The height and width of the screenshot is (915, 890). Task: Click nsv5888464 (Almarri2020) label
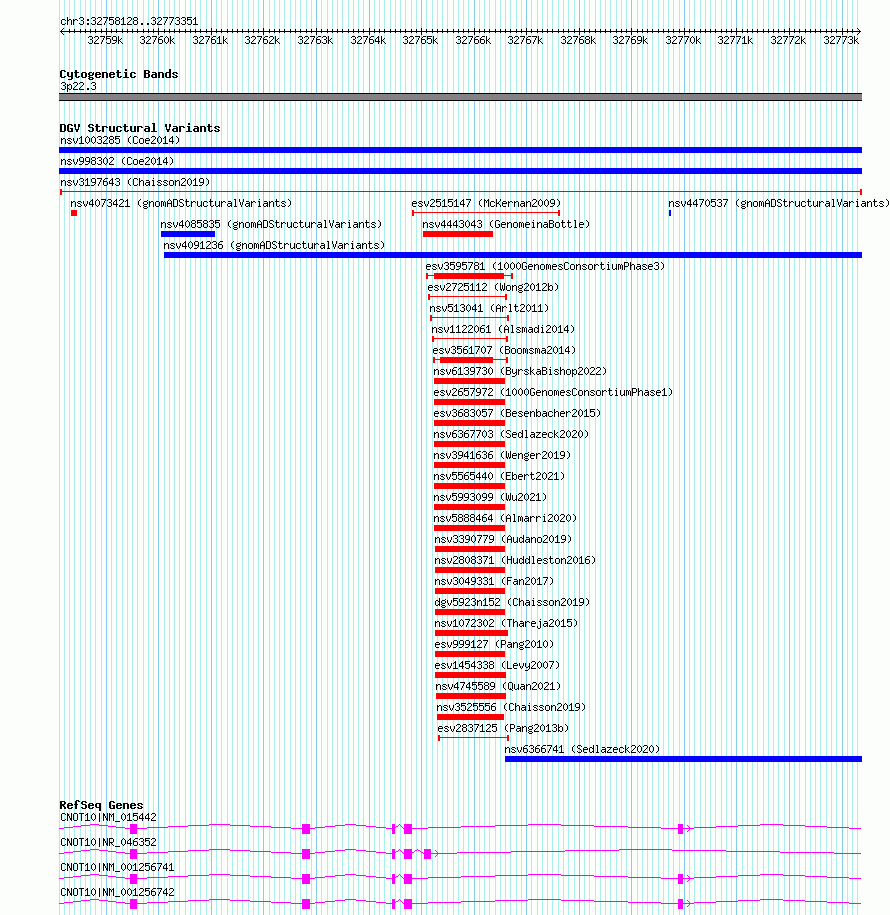coord(505,519)
